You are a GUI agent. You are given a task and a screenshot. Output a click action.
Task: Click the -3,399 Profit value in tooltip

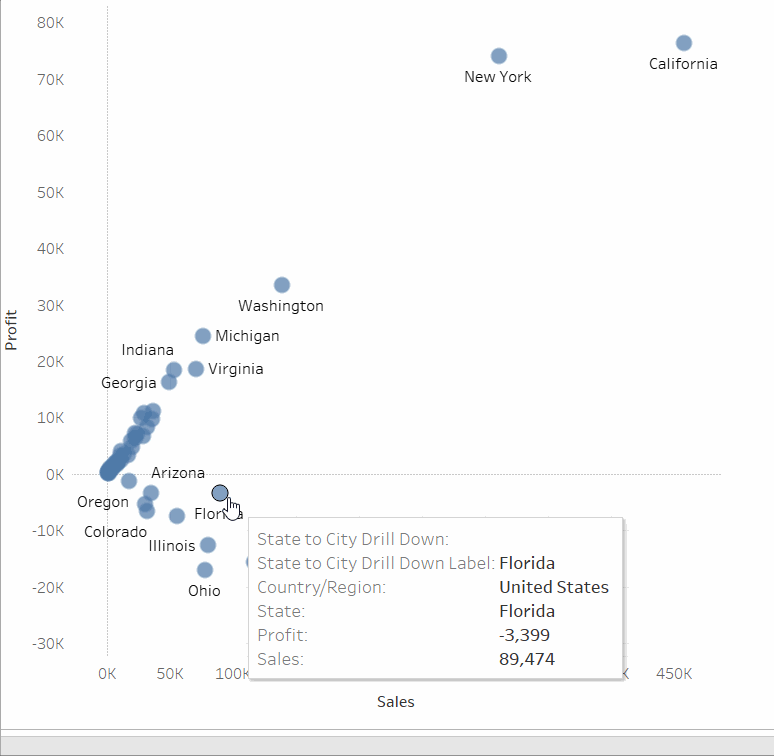coord(524,635)
